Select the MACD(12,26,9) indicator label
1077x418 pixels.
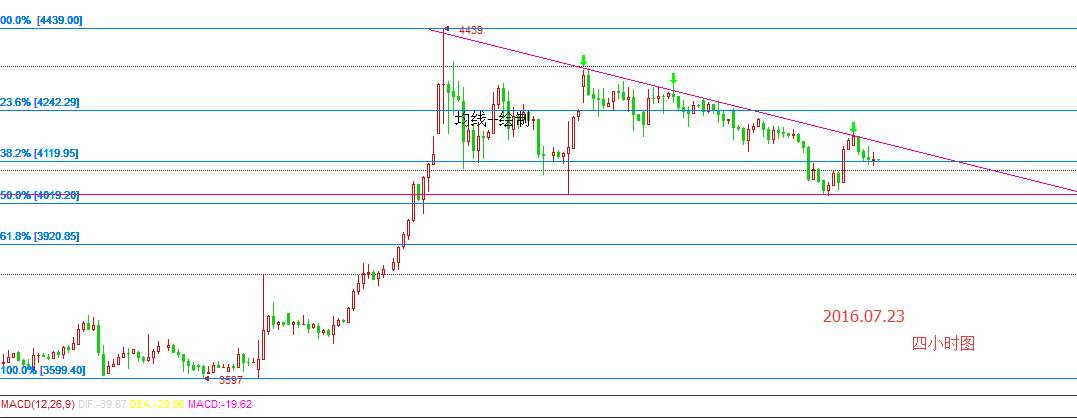tap(42, 404)
